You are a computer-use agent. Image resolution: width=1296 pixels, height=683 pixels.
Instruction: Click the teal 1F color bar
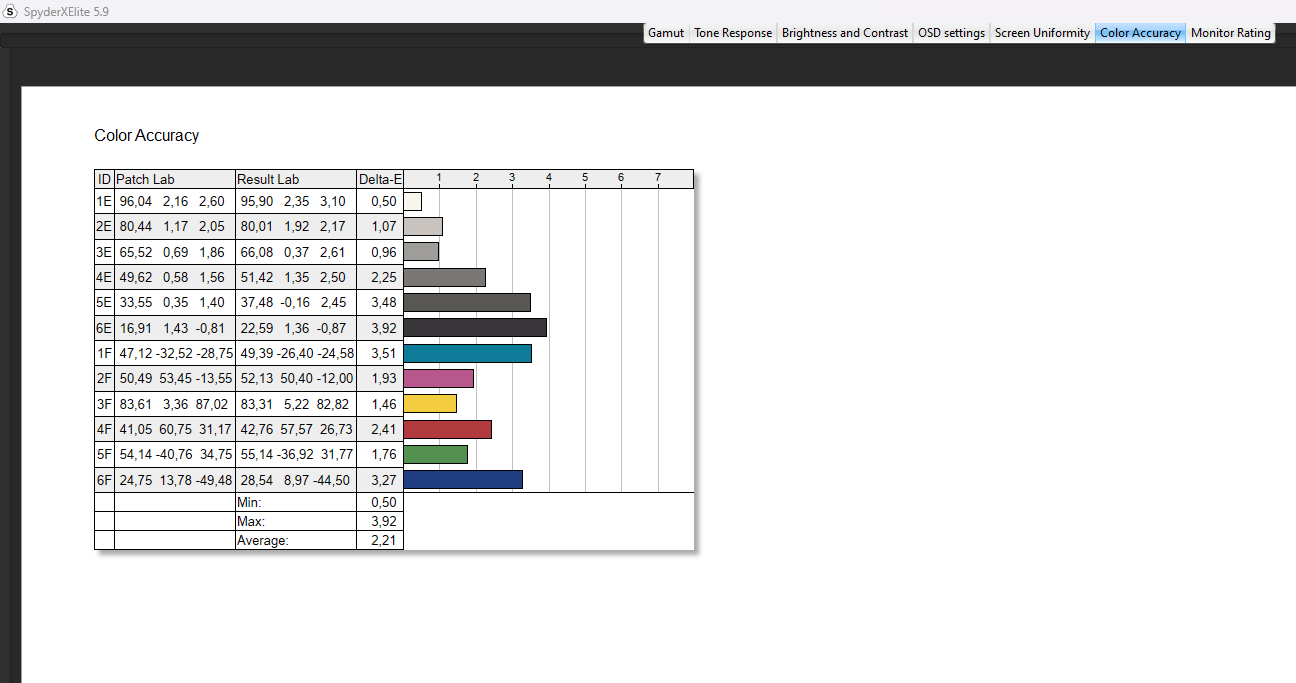click(467, 353)
